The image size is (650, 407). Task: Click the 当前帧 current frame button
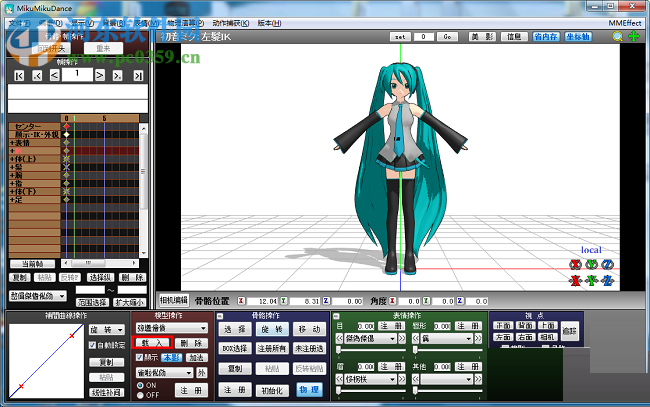point(33,264)
